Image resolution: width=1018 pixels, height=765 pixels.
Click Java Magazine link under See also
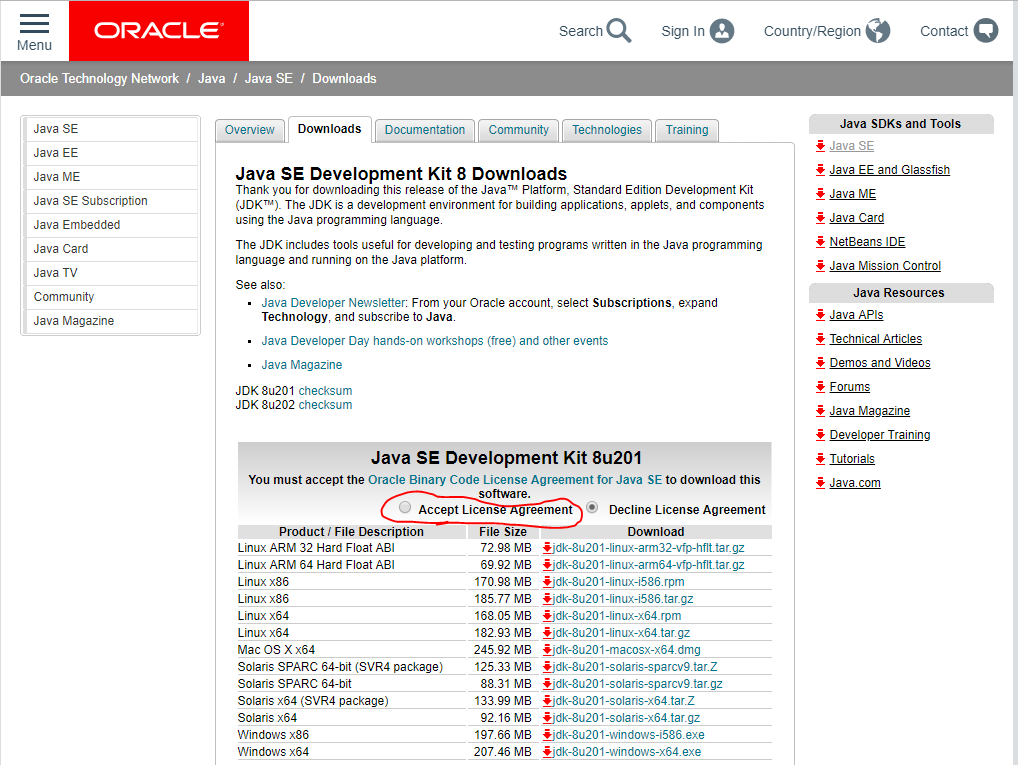tap(302, 365)
